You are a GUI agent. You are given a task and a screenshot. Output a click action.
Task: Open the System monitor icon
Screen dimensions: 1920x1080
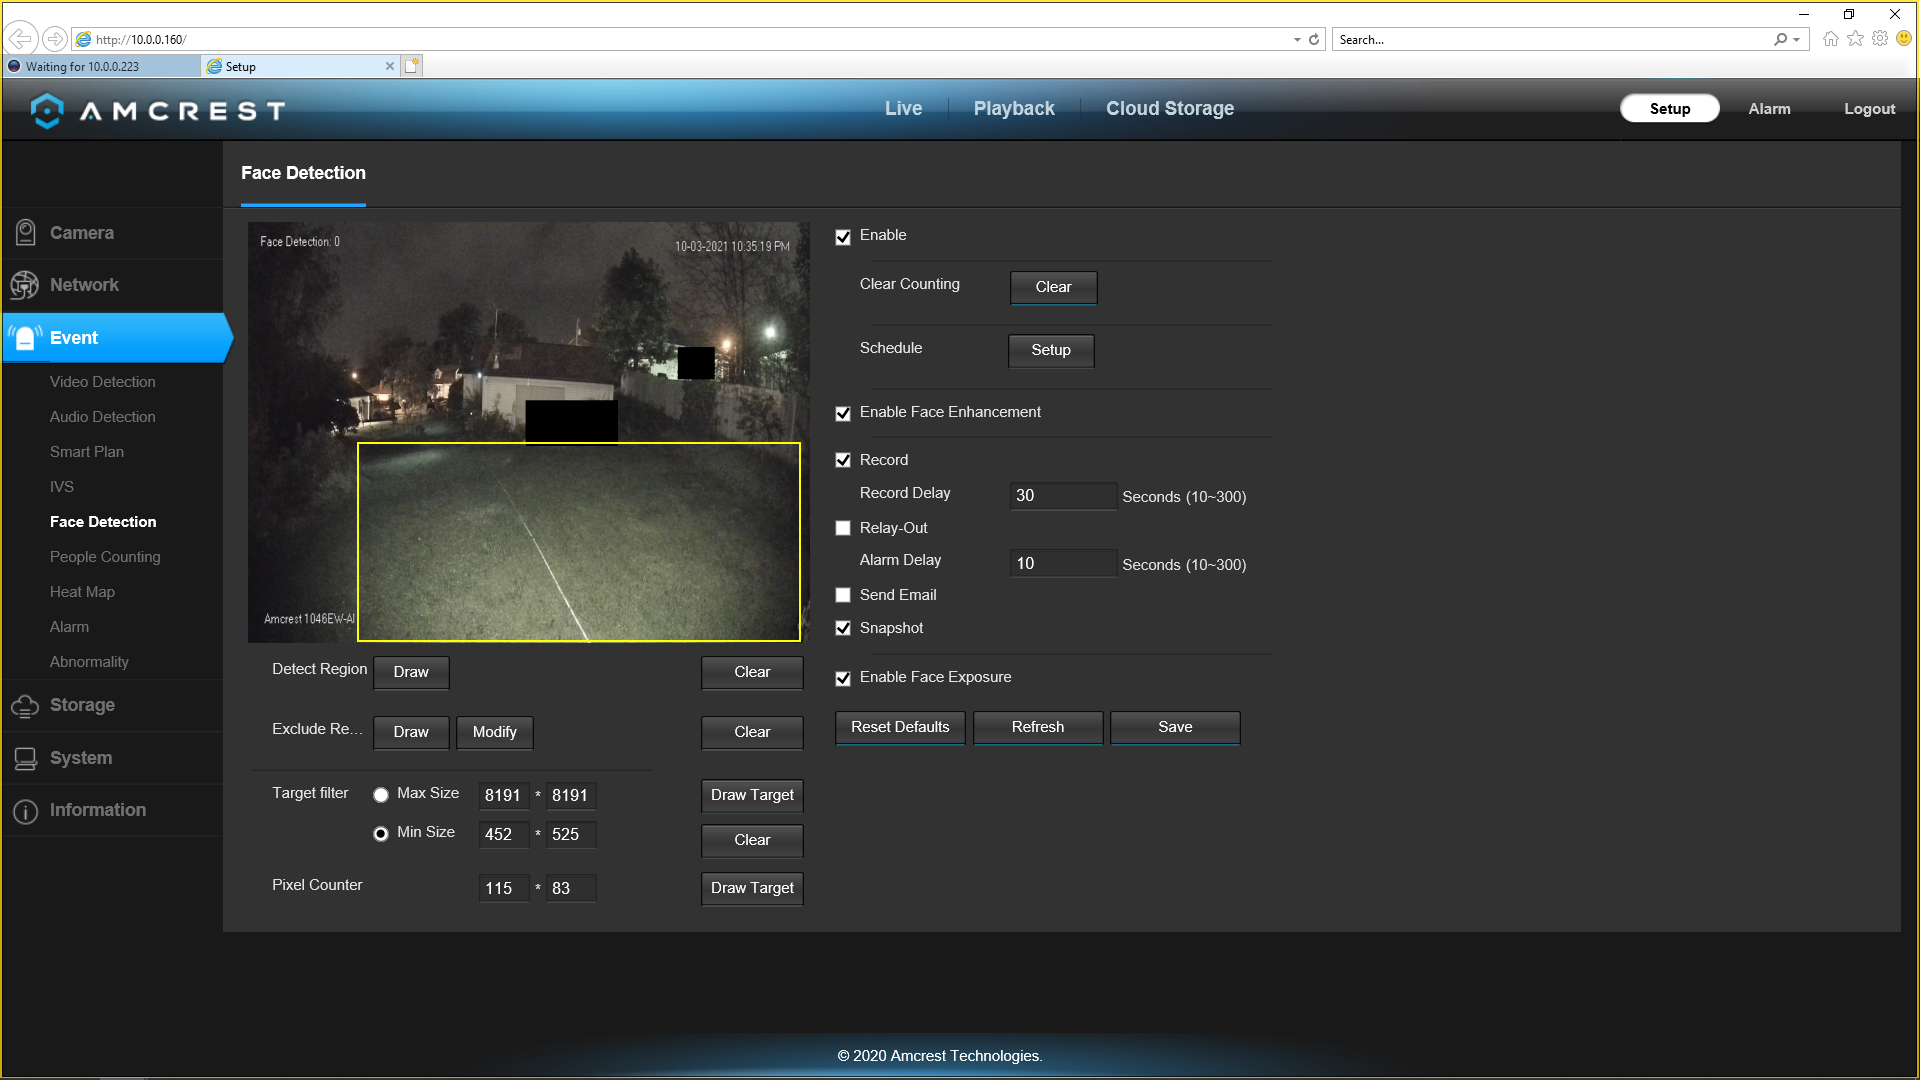tap(25, 759)
